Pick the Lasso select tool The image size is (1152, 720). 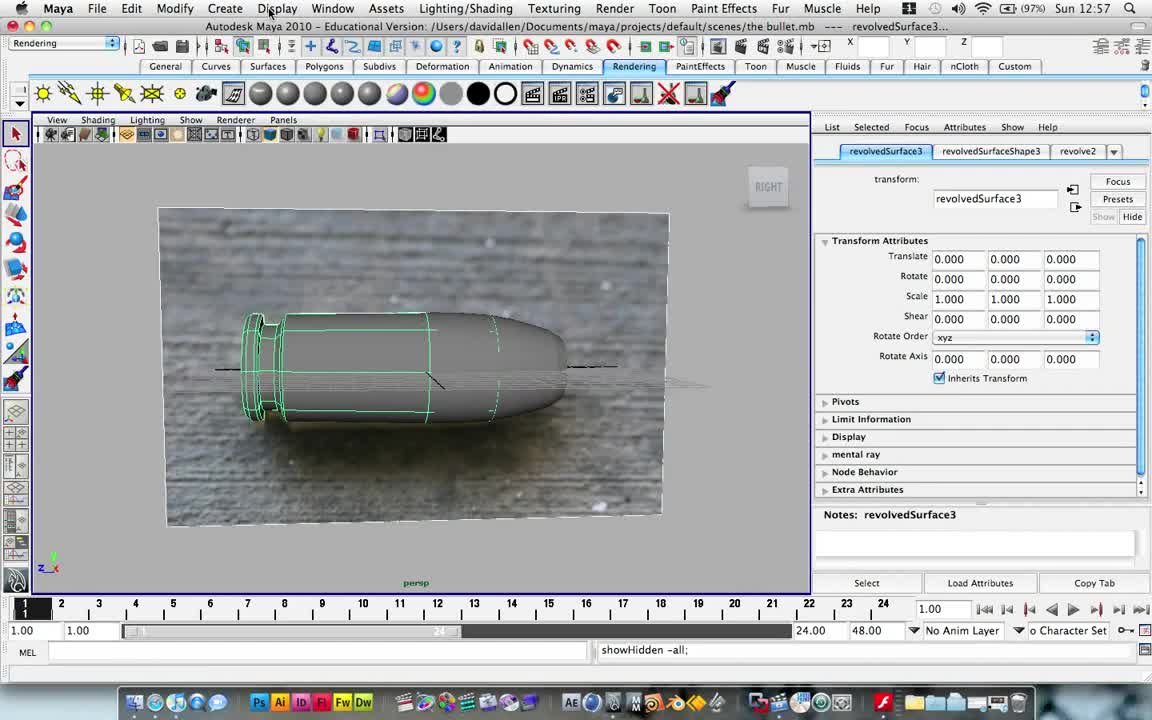[x=15, y=161]
